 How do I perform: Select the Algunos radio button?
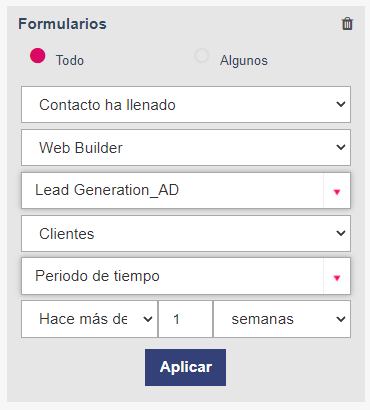[202, 55]
